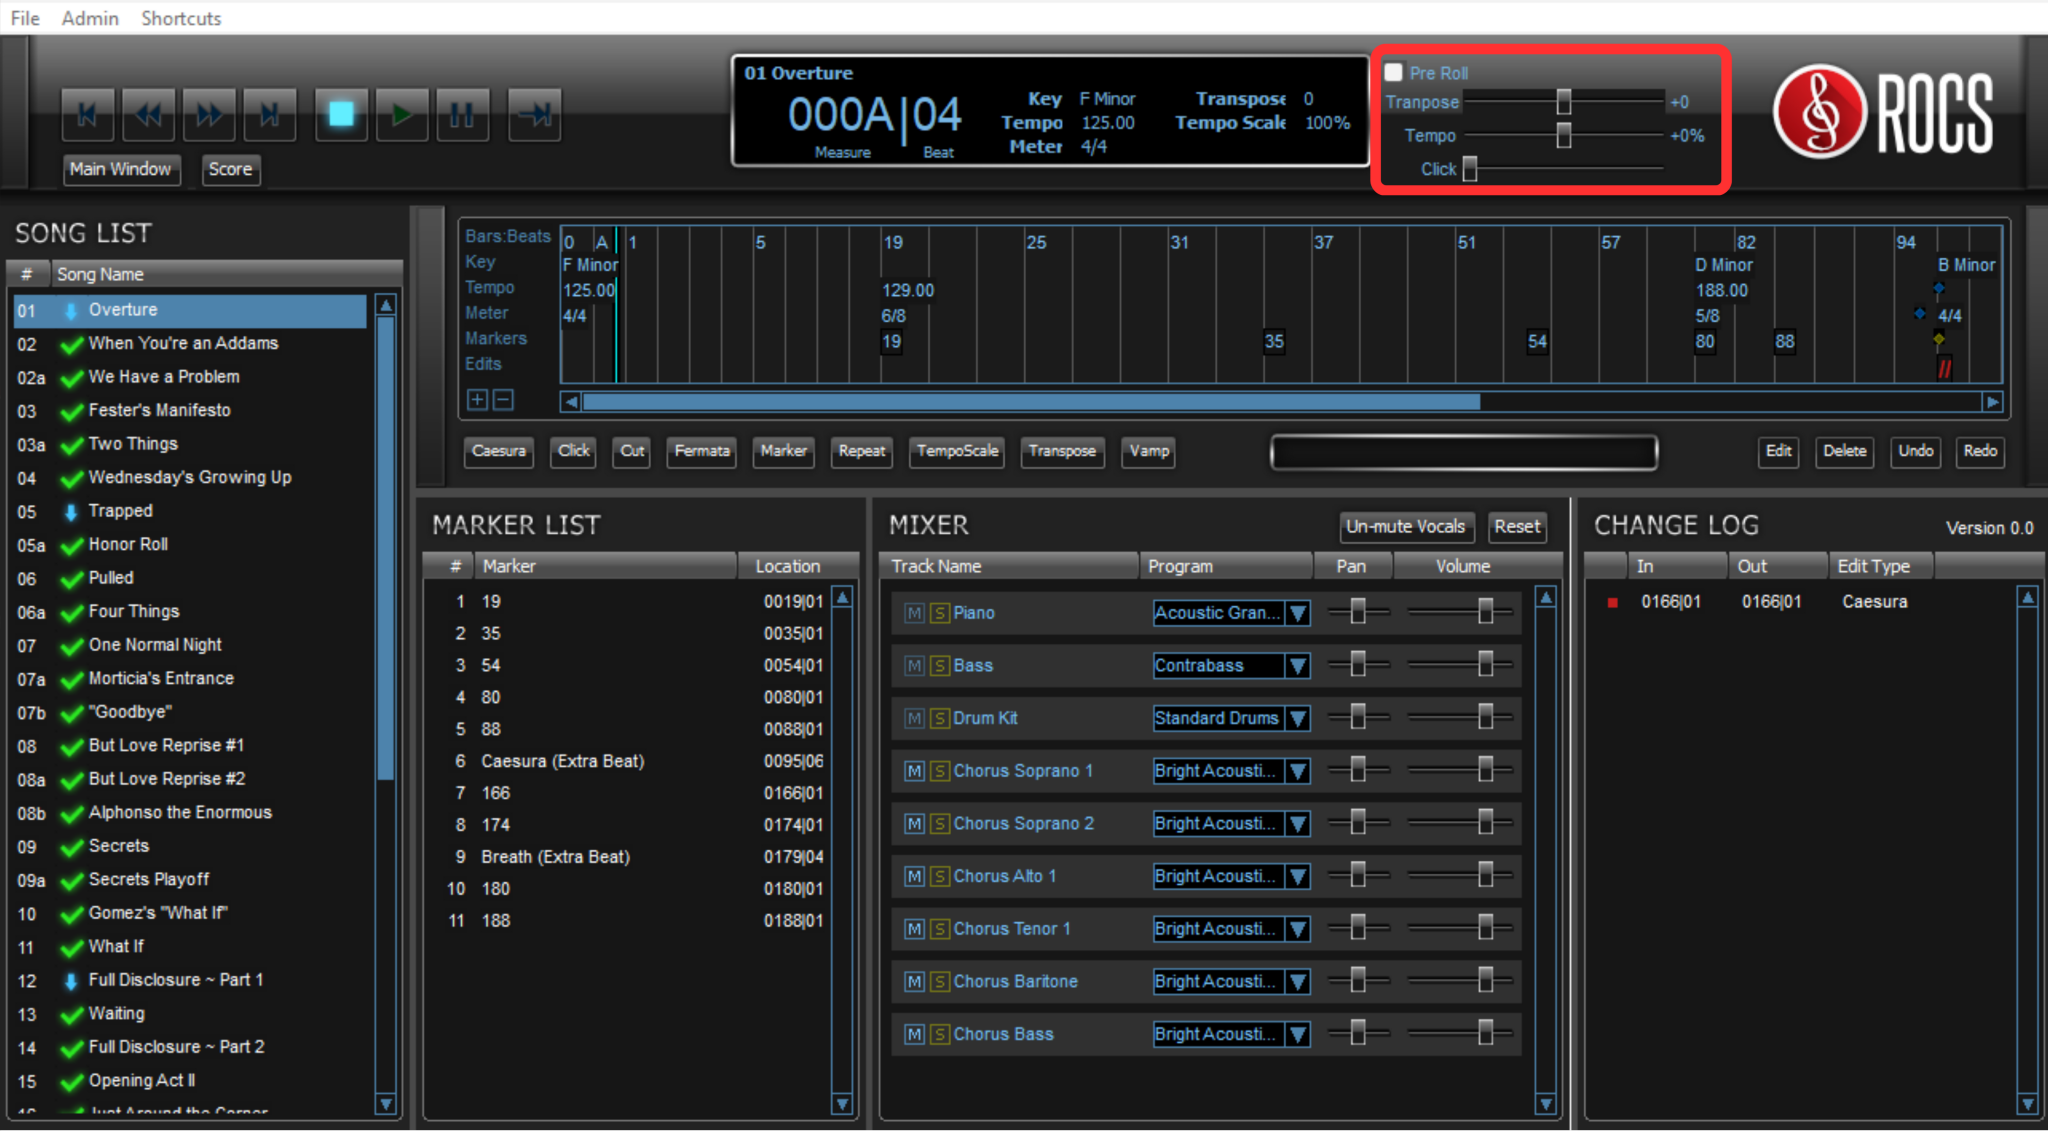Screen dimensions: 2048x1131
Task: Skip to the end of the song
Action: [x=269, y=114]
